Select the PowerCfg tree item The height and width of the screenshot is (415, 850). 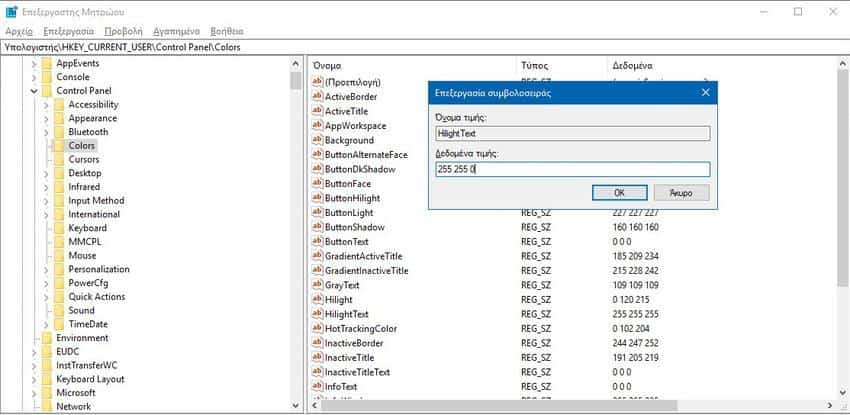[88, 283]
